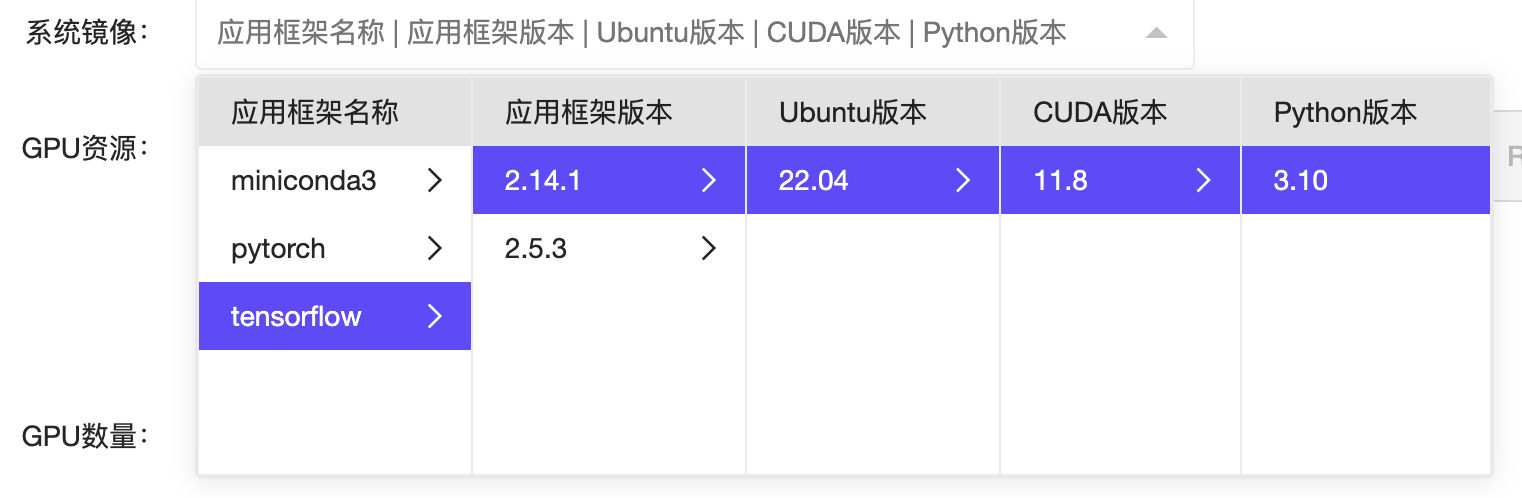Collapse the system image dropdown arrow
This screenshot has height=498, width=1522.
tap(1156, 33)
